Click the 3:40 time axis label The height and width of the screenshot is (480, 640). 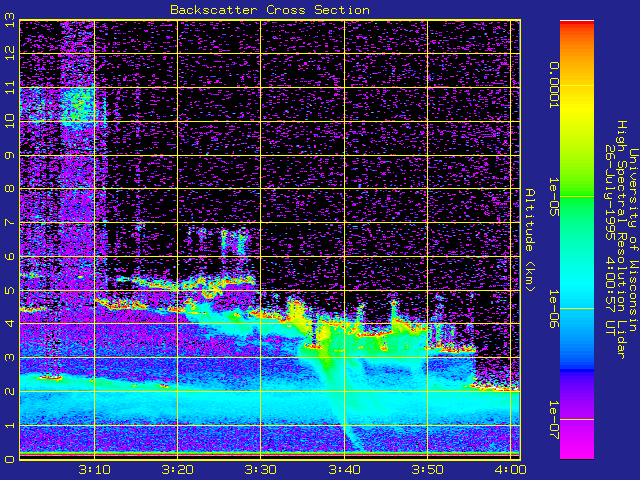tap(344, 470)
